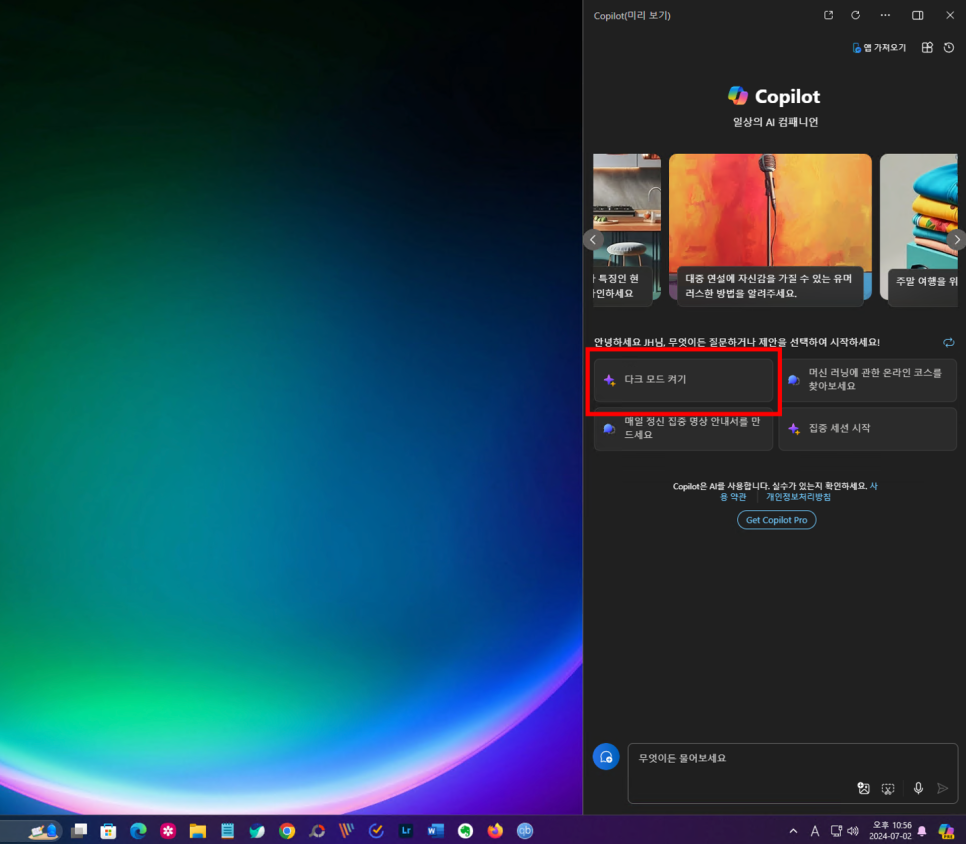Close the Copilot panel
966x844 pixels.
point(950,15)
